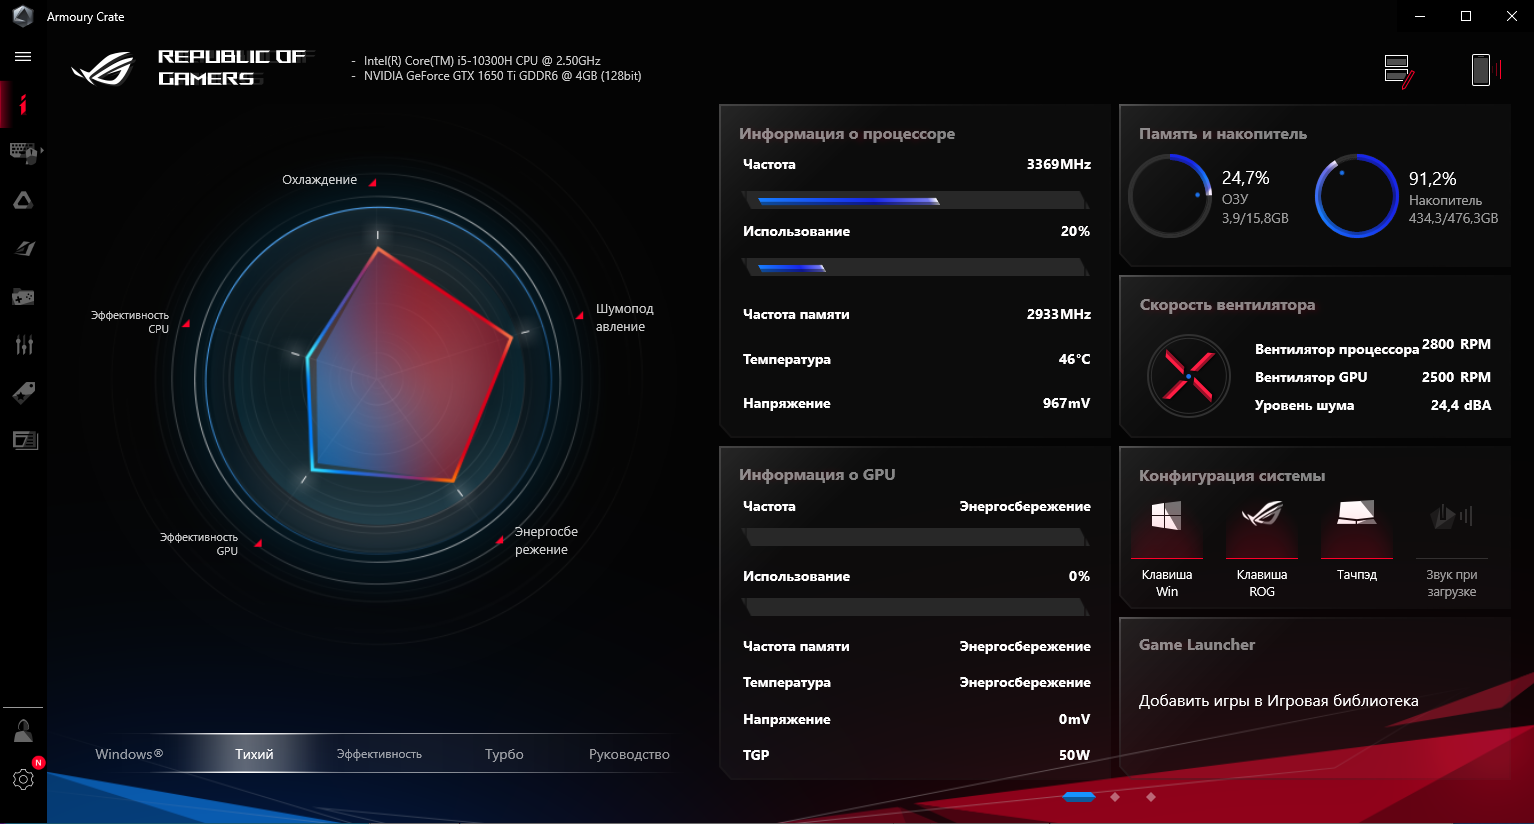Click the edit dashboard layout icon
Image resolution: width=1534 pixels, height=824 pixels.
click(x=1399, y=71)
